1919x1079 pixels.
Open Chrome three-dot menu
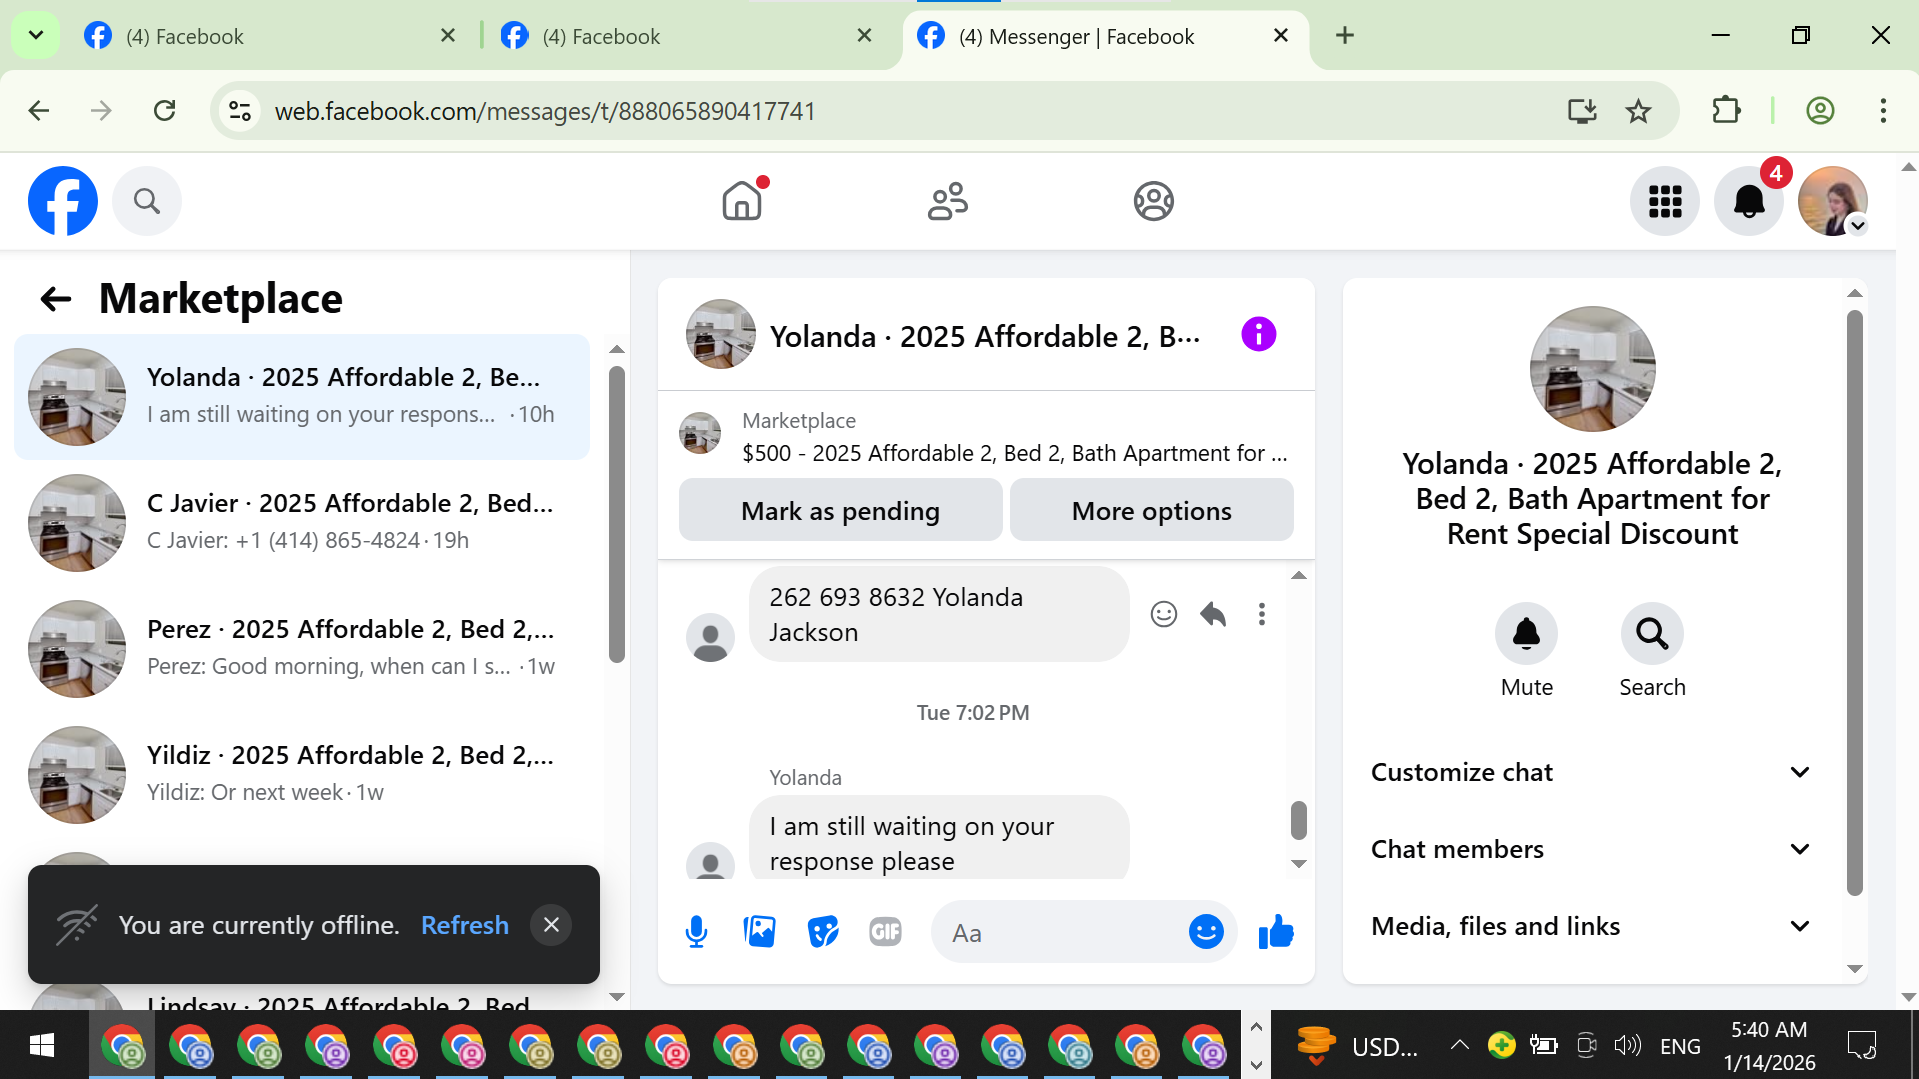click(1883, 110)
